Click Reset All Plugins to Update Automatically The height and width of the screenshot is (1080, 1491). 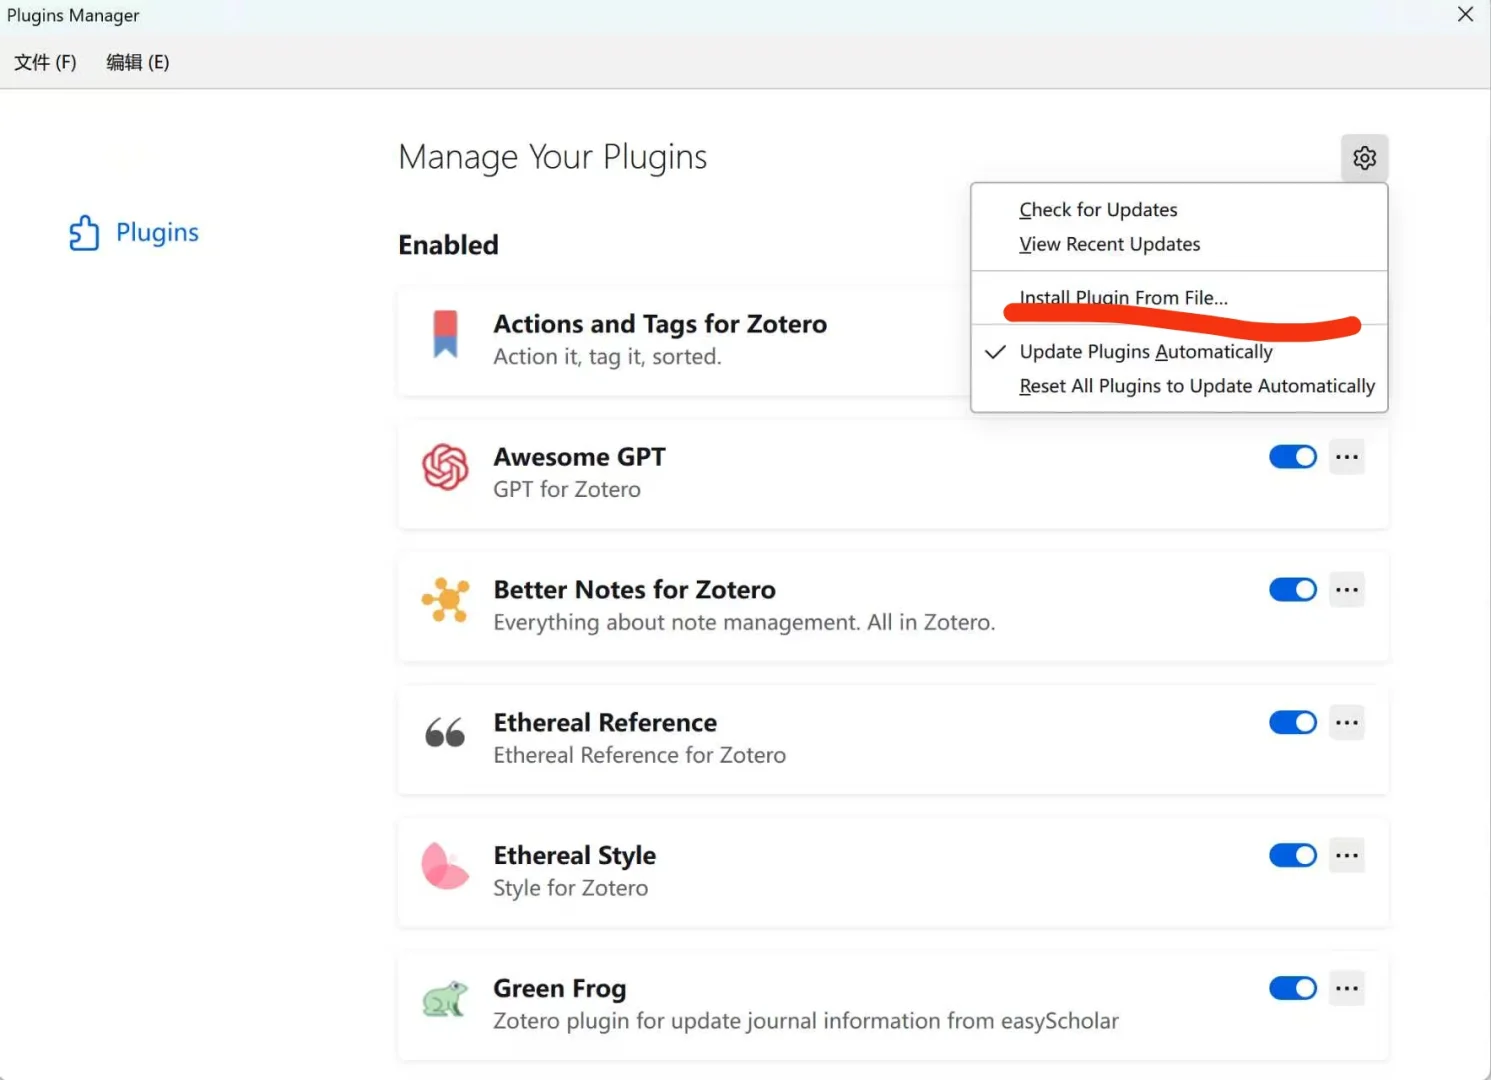pyautogui.click(x=1196, y=386)
